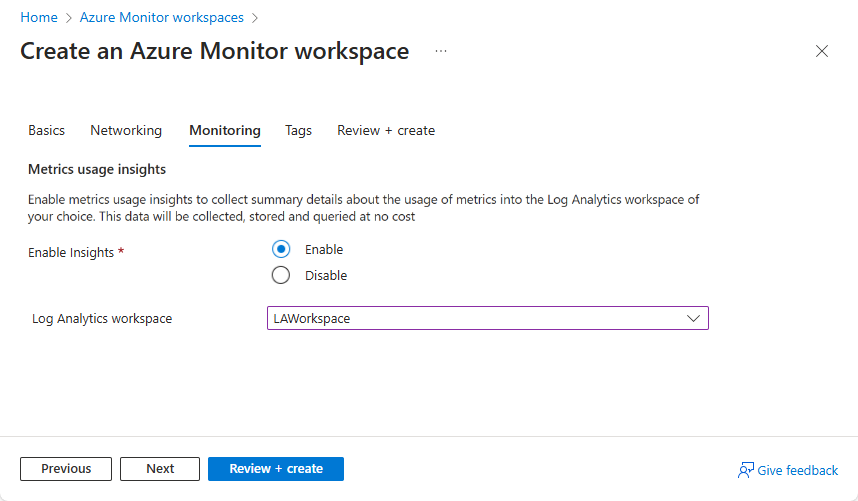The width and height of the screenshot is (858, 501).
Task: Click the Give feedback icon
Action: pyautogui.click(x=745, y=470)
